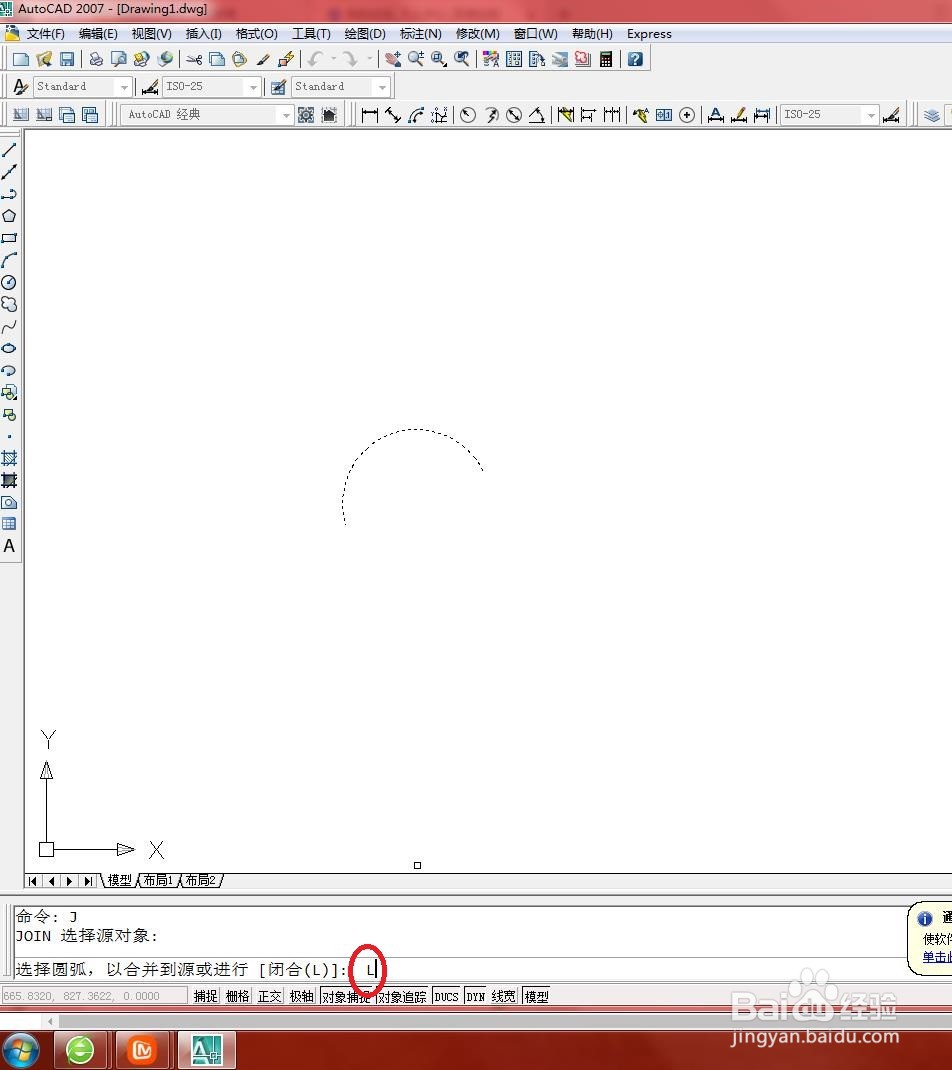
Task: Select the Revision Cloud tool
Action: pos(9,304)
